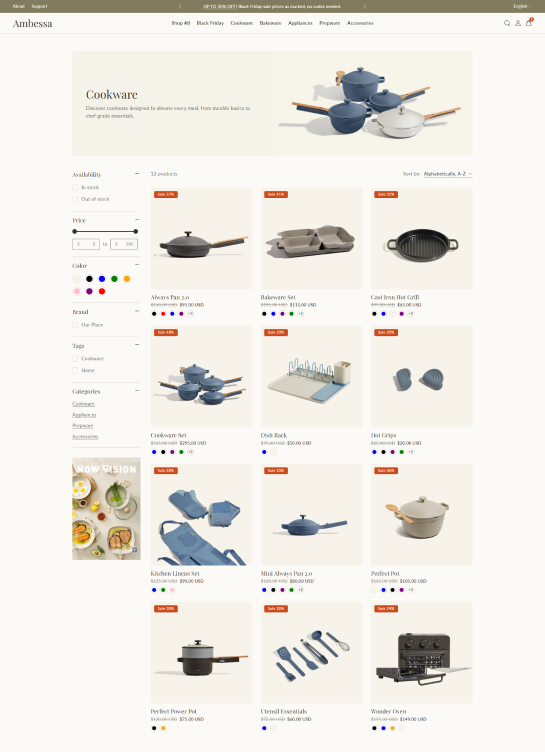Open the English language selector
The width and height of the screenshot is (545, 752).
pos(522,6)
